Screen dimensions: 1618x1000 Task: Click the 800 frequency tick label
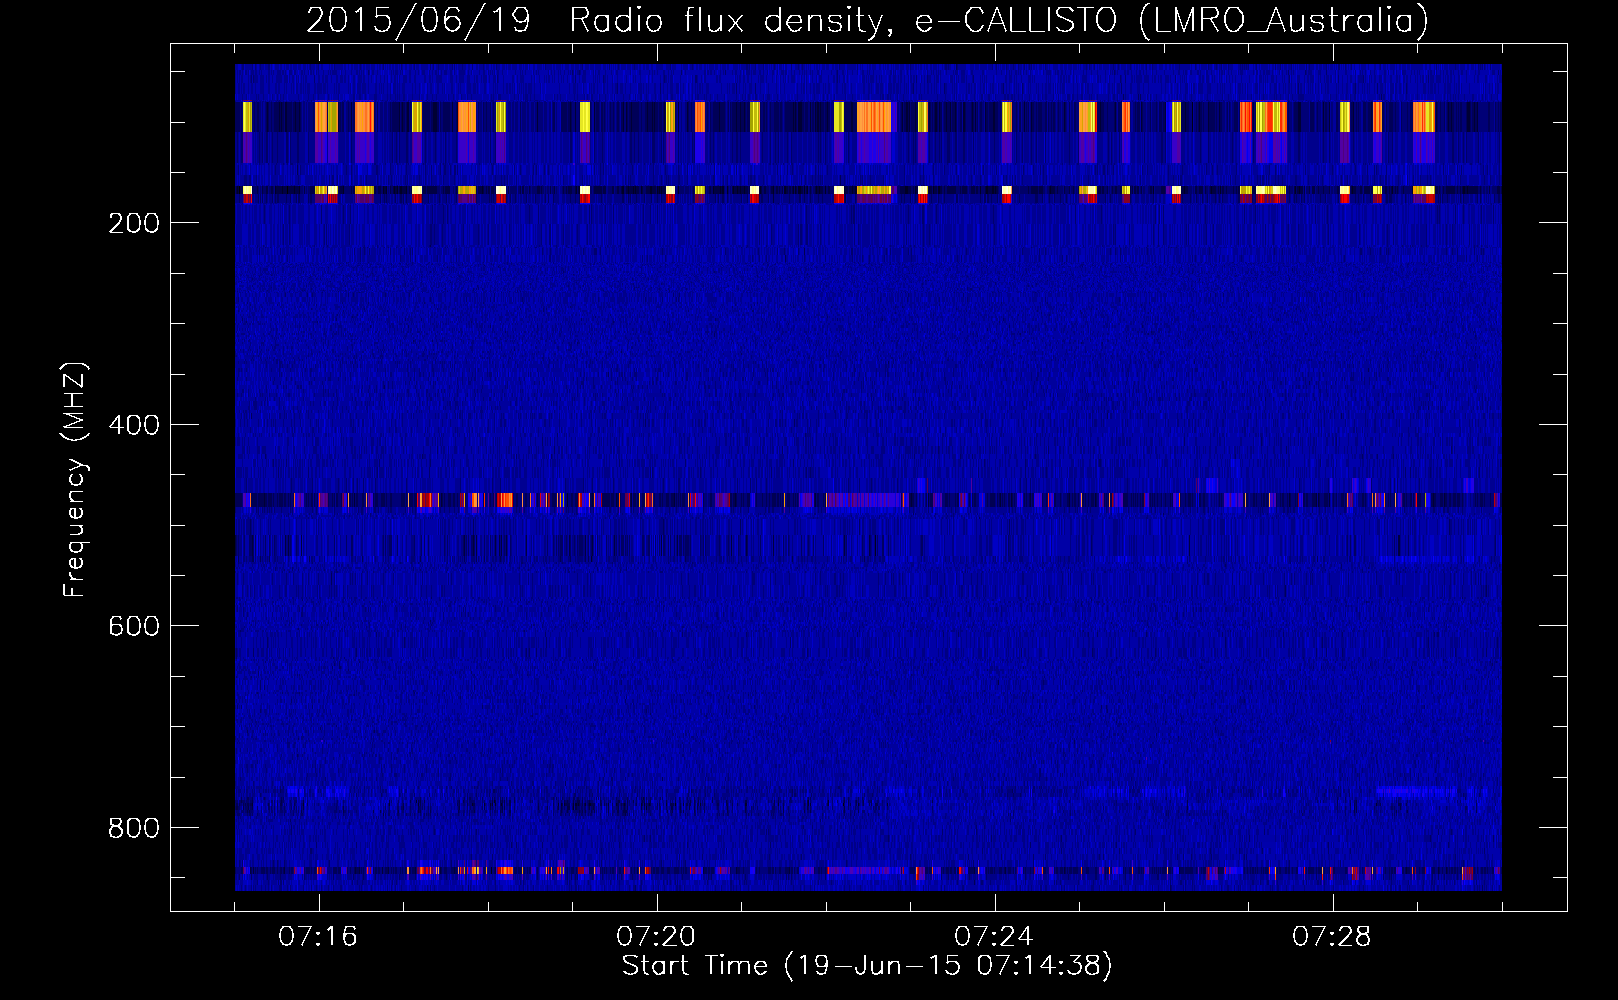click(x=134, y=828)
